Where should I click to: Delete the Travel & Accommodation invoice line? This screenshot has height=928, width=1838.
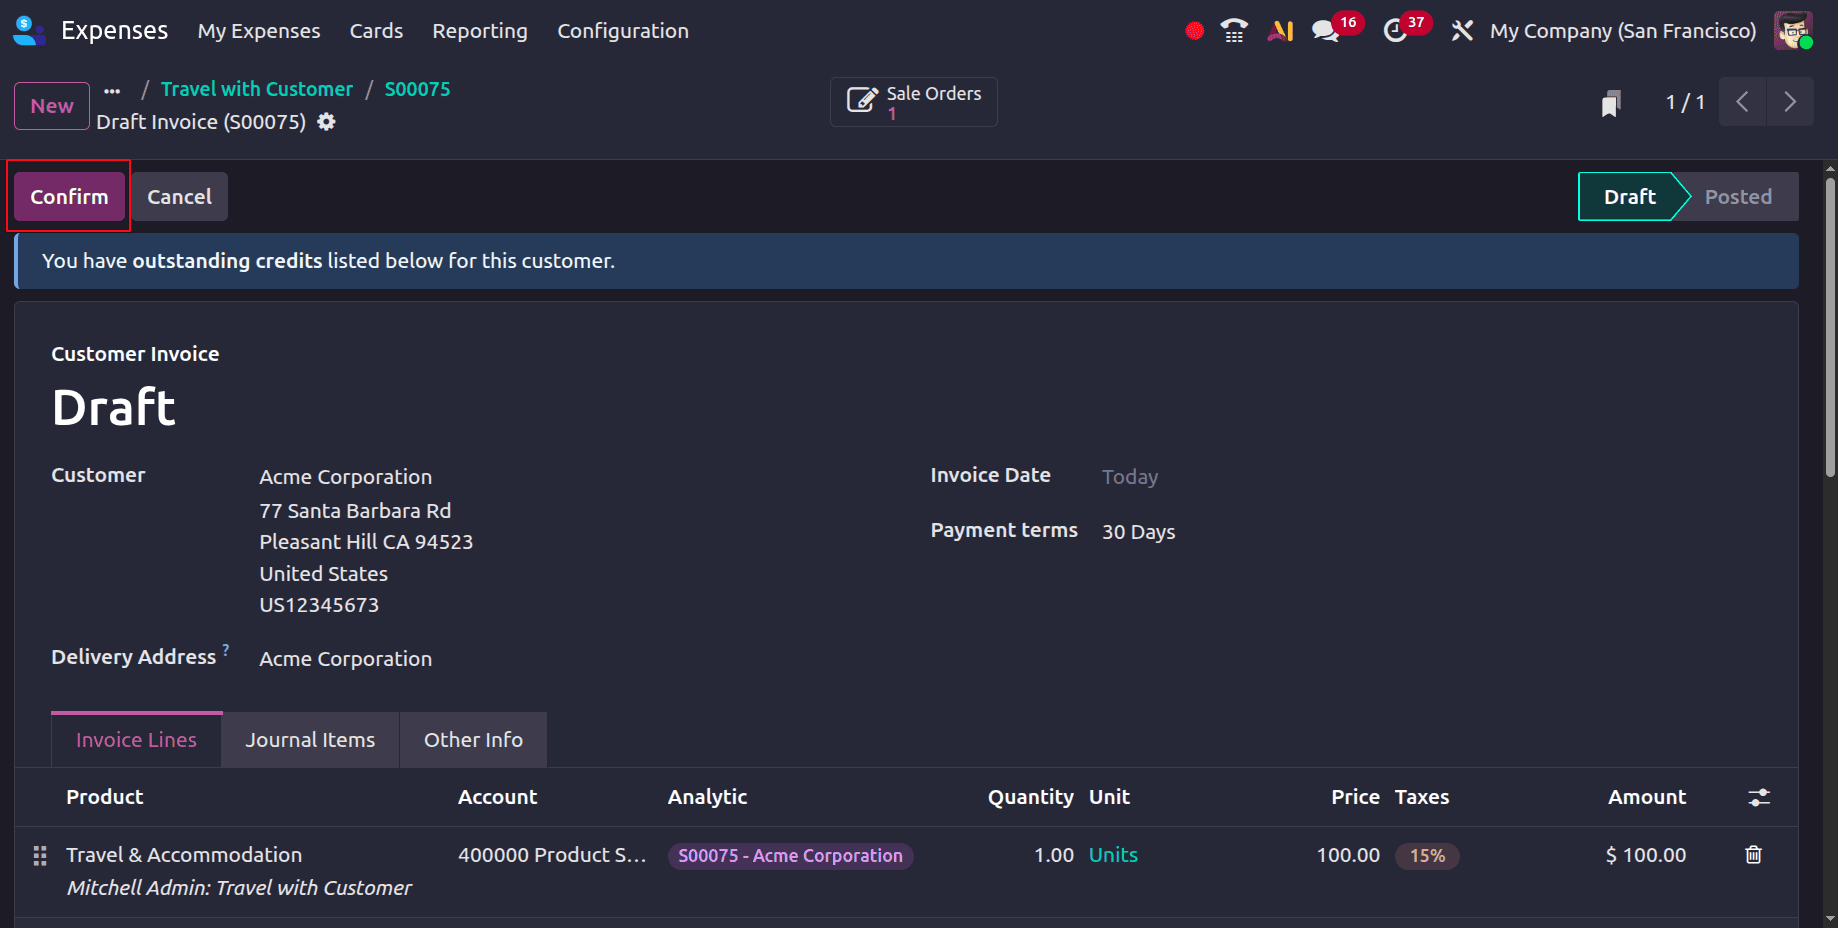(1753, 855)
